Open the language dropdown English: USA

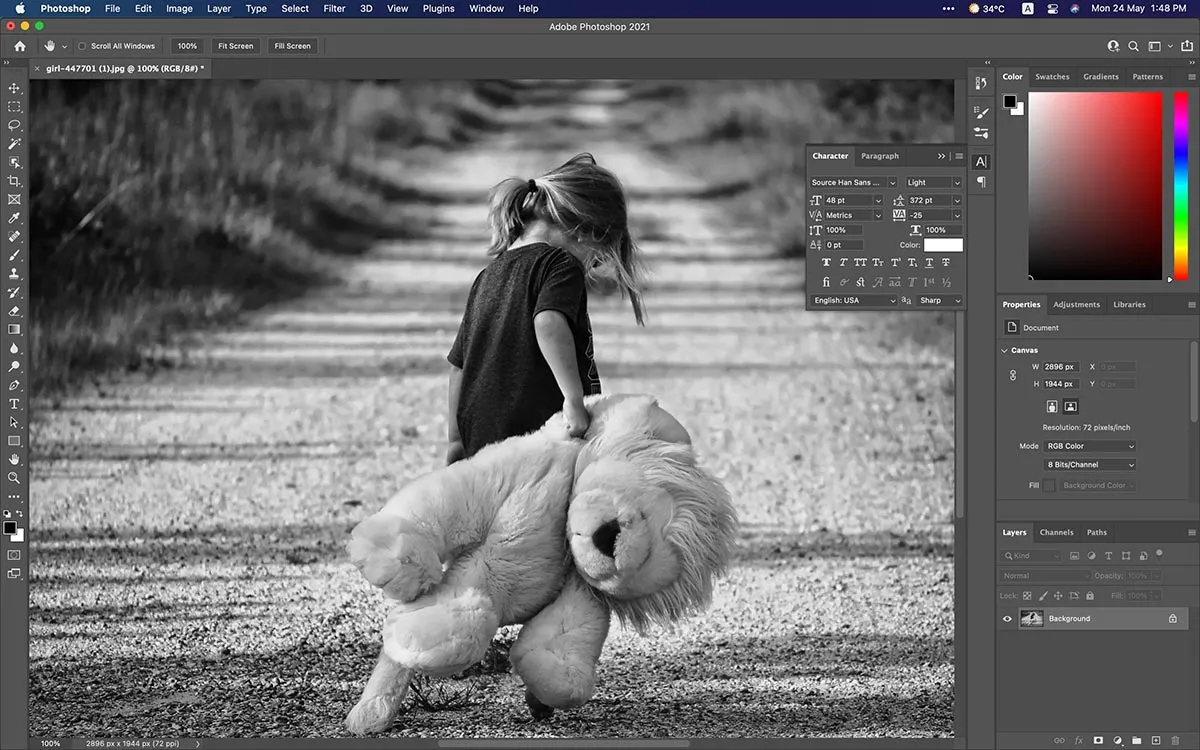853,300
